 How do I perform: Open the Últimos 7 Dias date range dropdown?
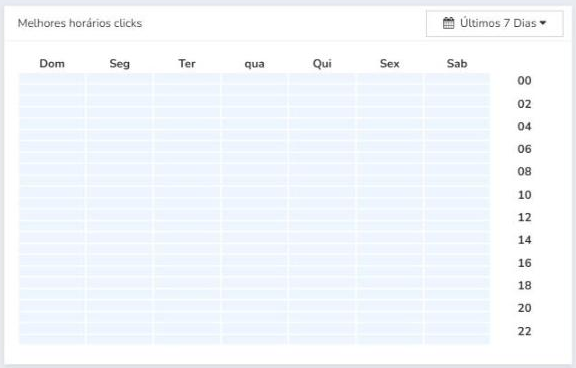(x=494, y=24)
